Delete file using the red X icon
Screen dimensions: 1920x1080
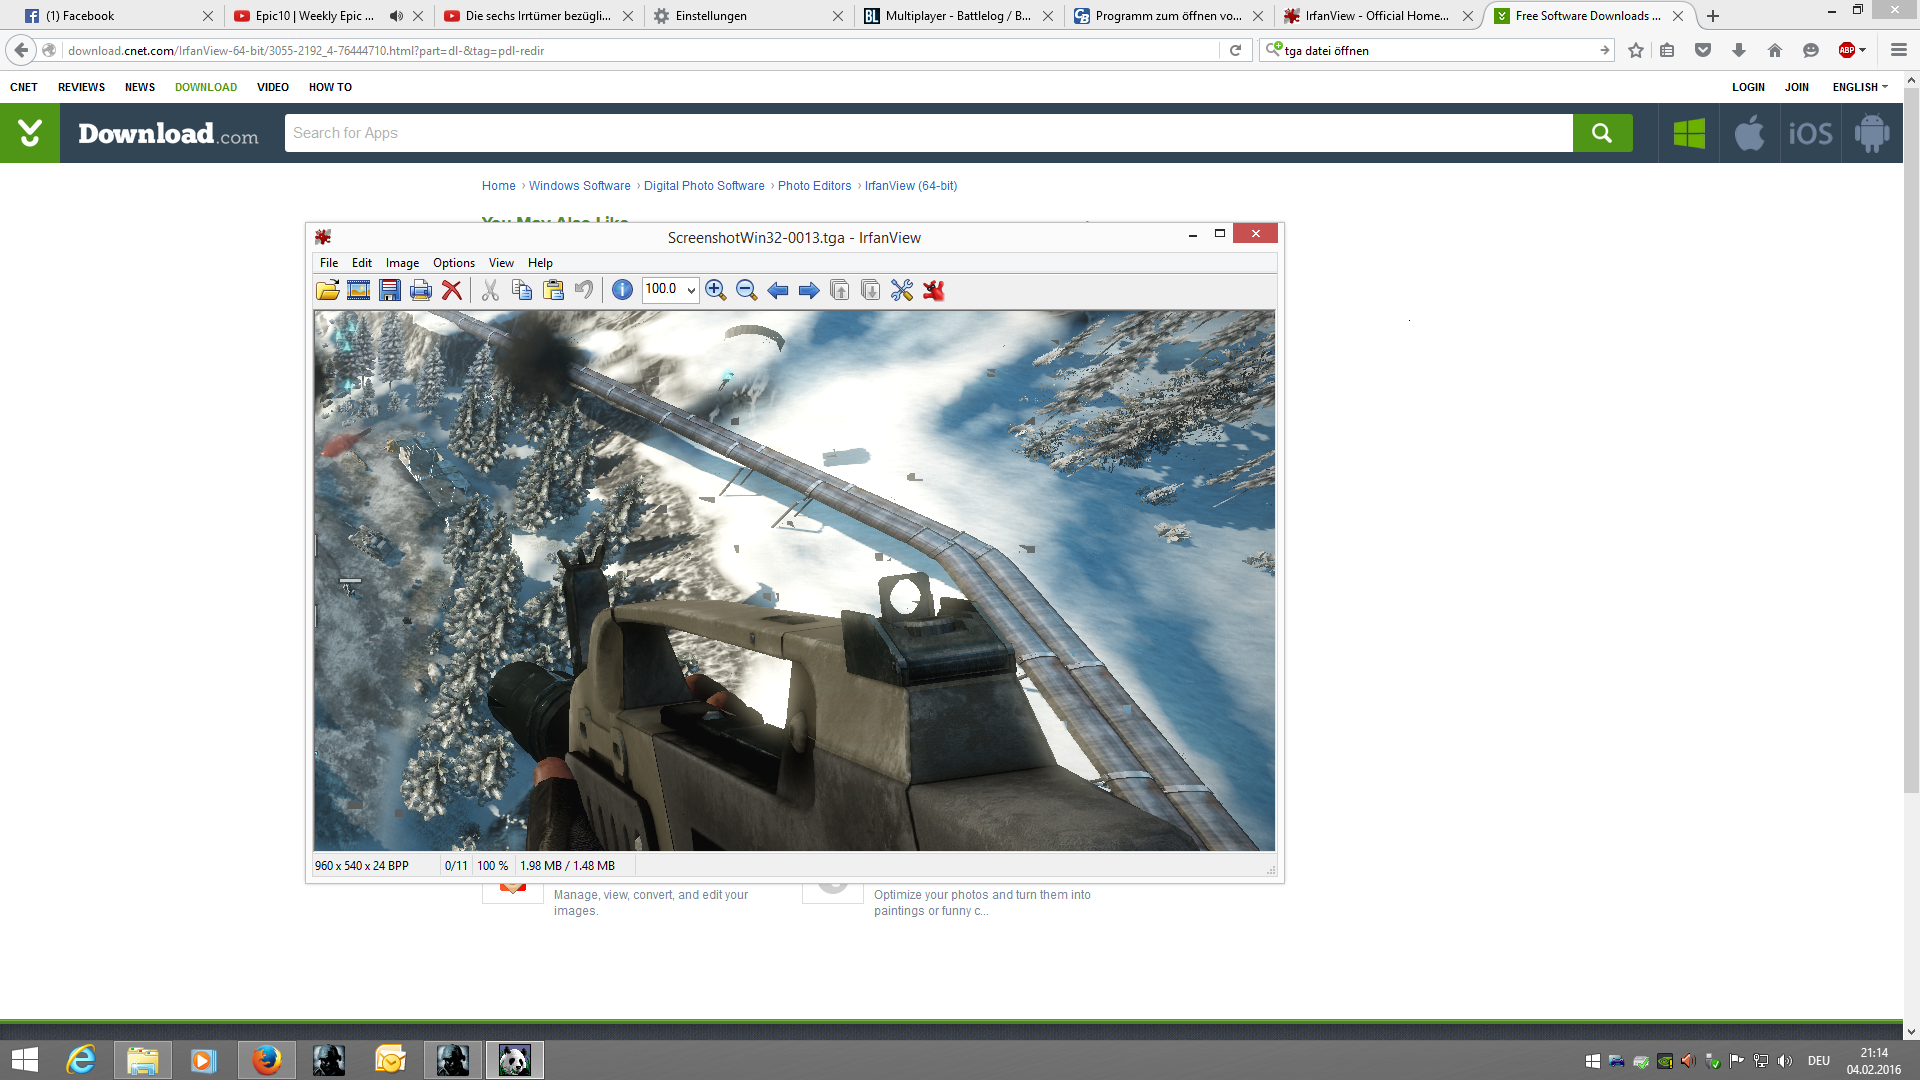452,290
